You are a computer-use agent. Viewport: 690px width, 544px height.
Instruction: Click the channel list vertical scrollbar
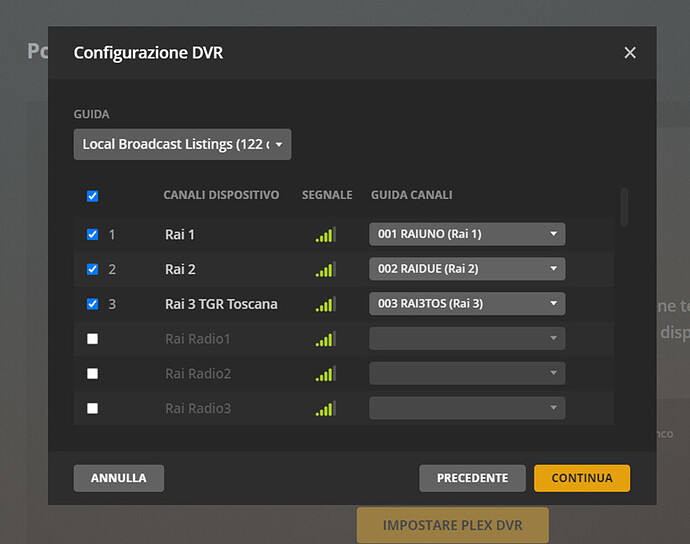624,208
